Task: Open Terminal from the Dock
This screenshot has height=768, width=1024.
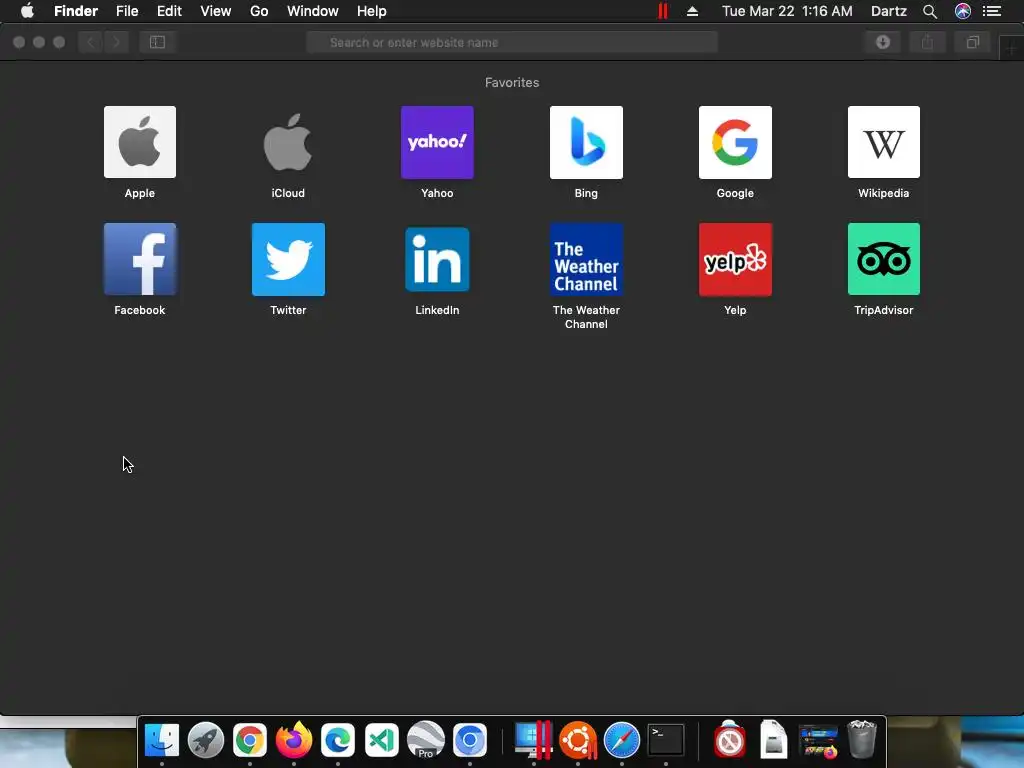Action: coord(665,741)
